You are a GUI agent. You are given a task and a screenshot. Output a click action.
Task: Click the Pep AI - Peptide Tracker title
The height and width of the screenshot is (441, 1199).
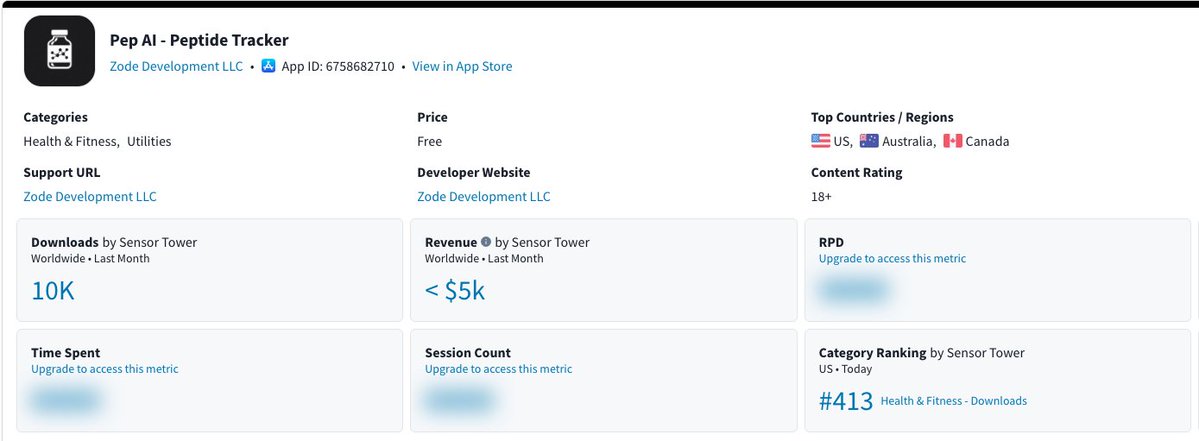[x=199, y=41]
